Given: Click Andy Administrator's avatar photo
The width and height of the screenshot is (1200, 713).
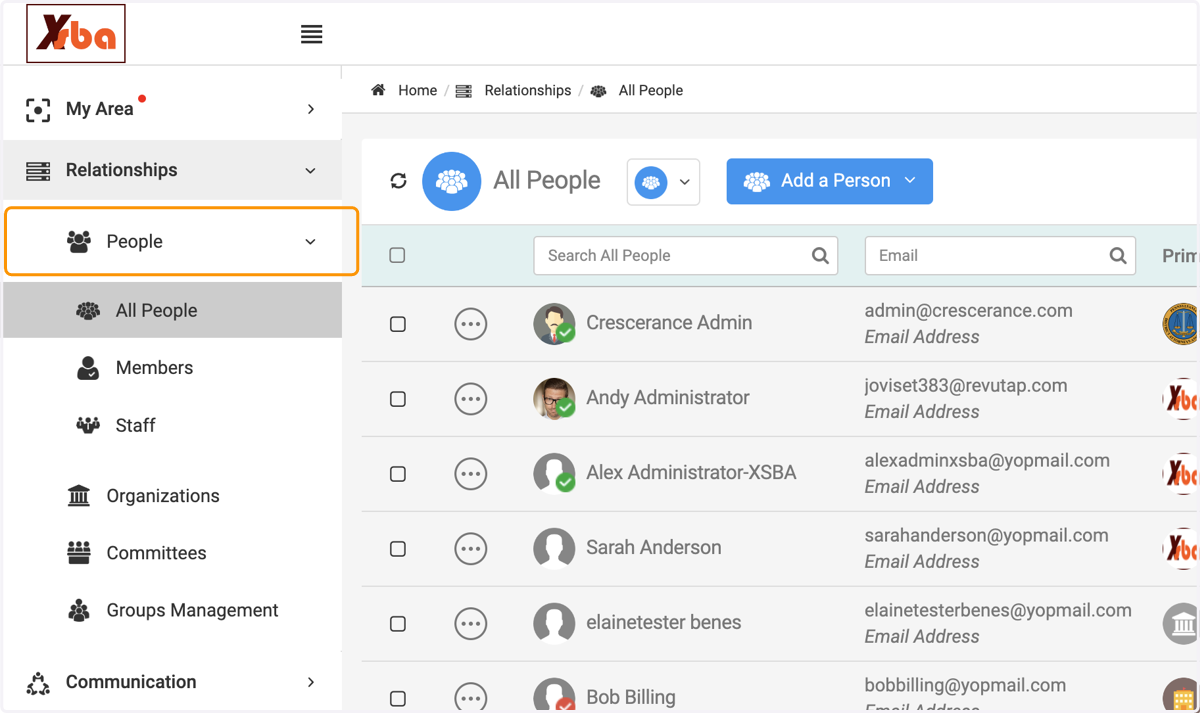Looking at the screenshot, I should point(554,399).
